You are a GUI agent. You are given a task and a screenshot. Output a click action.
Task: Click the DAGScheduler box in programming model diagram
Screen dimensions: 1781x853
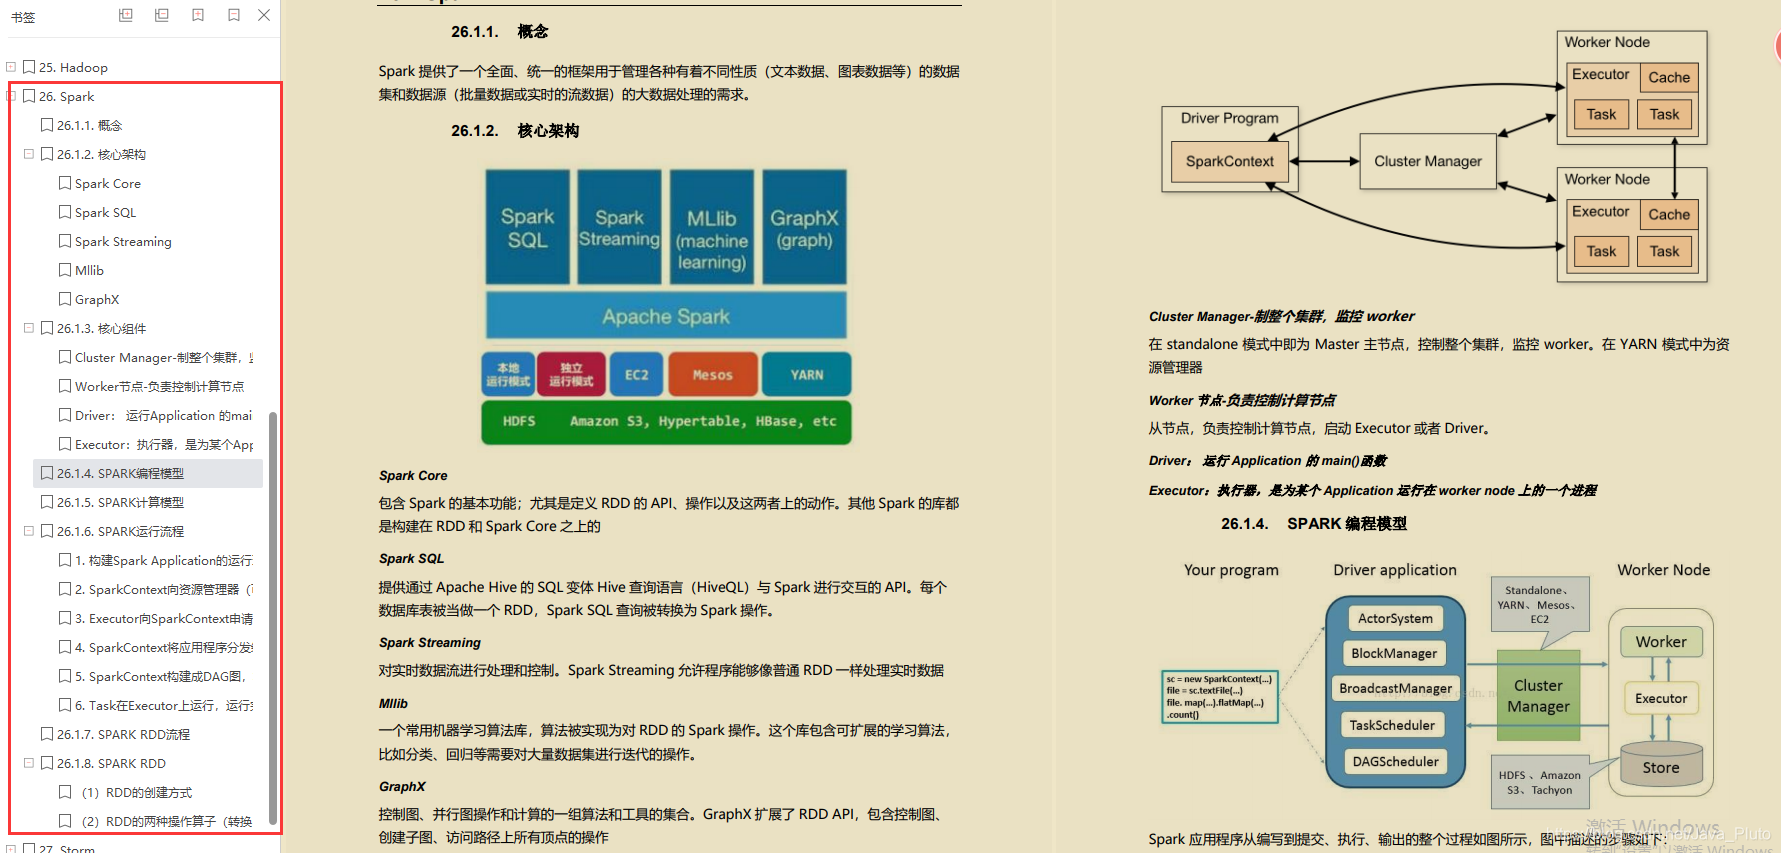pyautogui.click(x=1396, y=761)
